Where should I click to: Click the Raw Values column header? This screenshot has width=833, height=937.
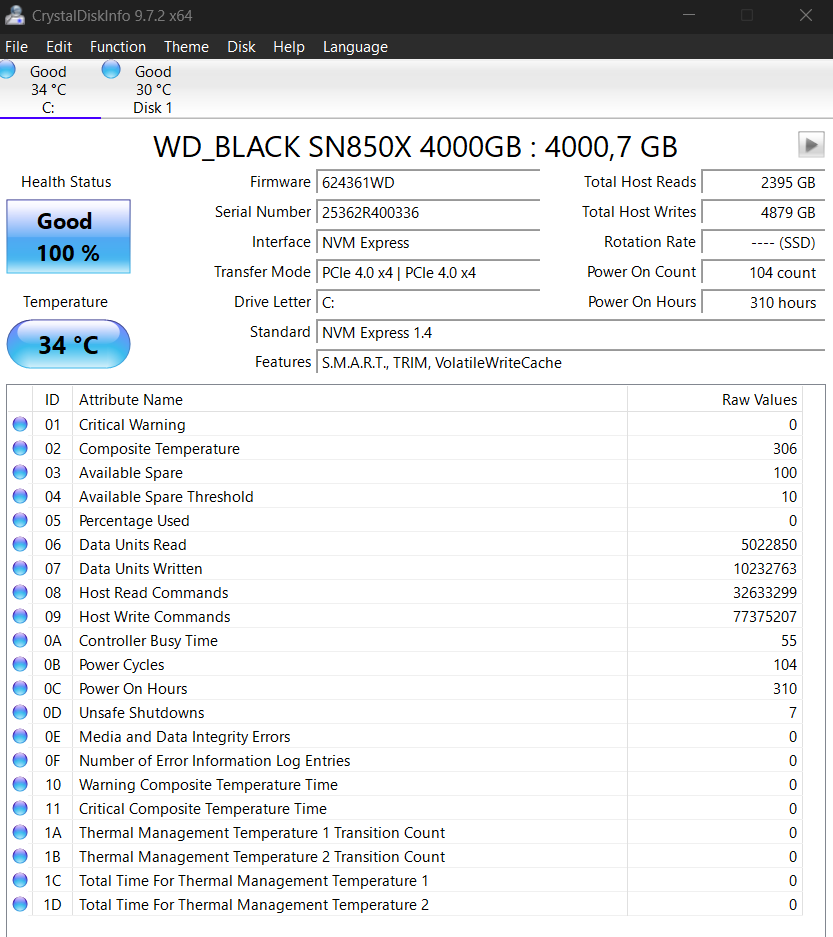pos(715,399)
